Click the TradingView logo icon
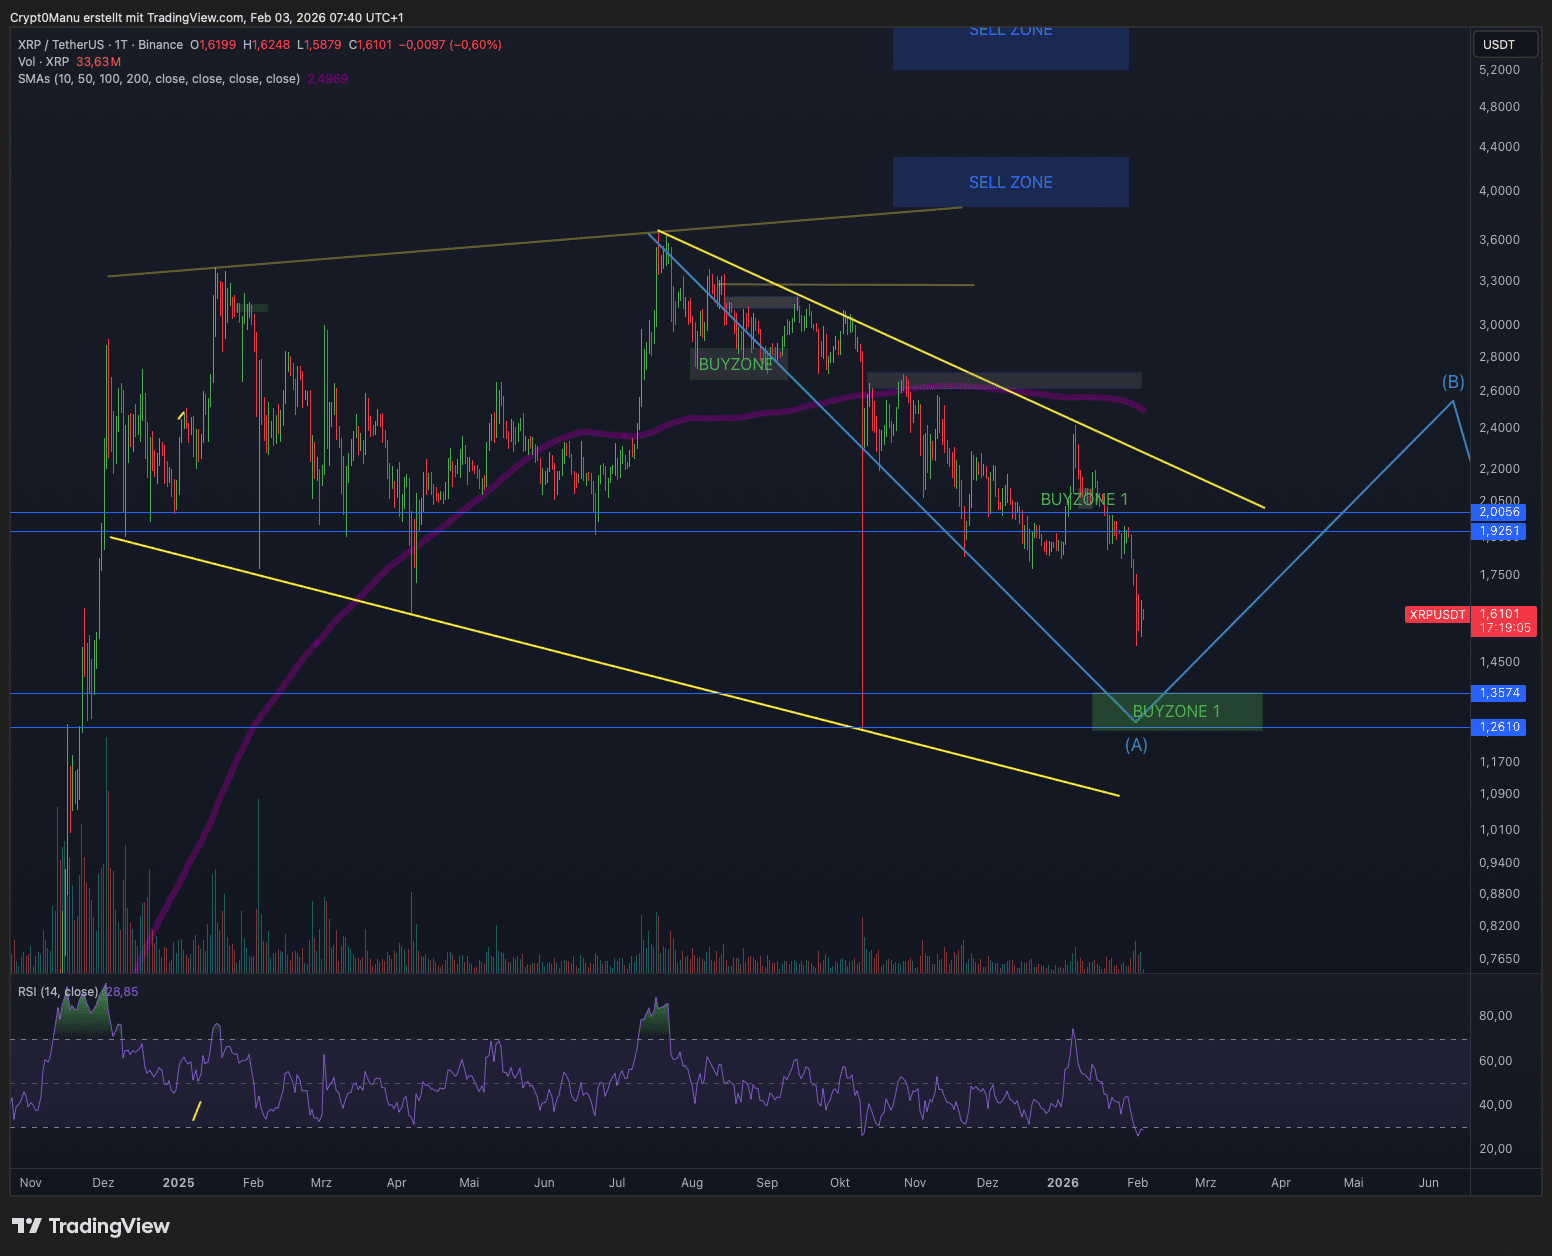Viewport: 1552px width, 1256px height. (x=26, y=1226)
